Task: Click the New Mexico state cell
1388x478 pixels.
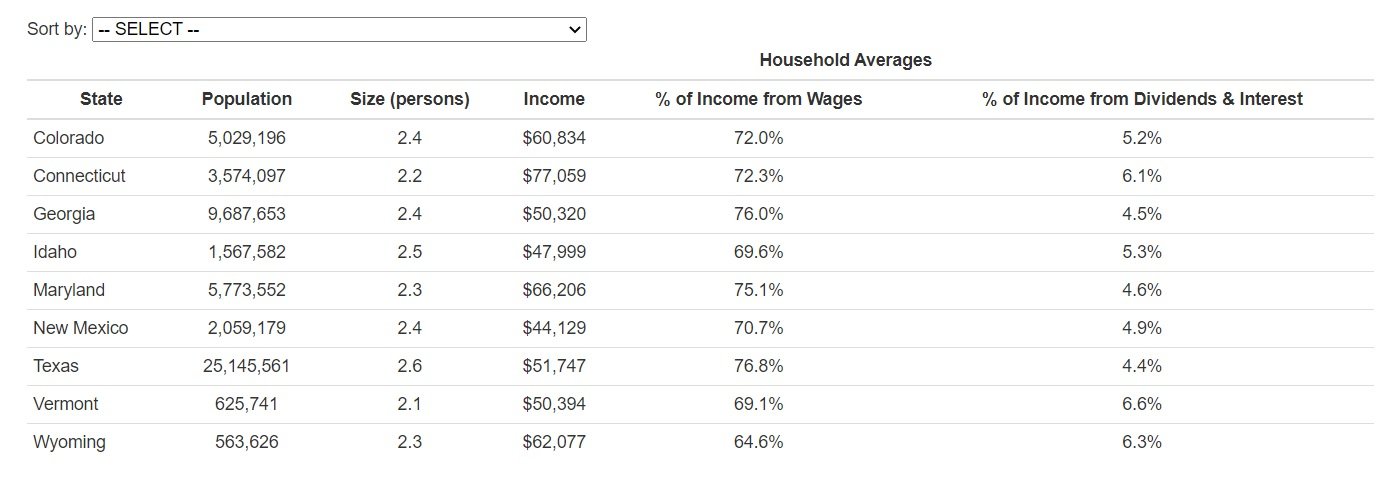Action: (80, 328)
